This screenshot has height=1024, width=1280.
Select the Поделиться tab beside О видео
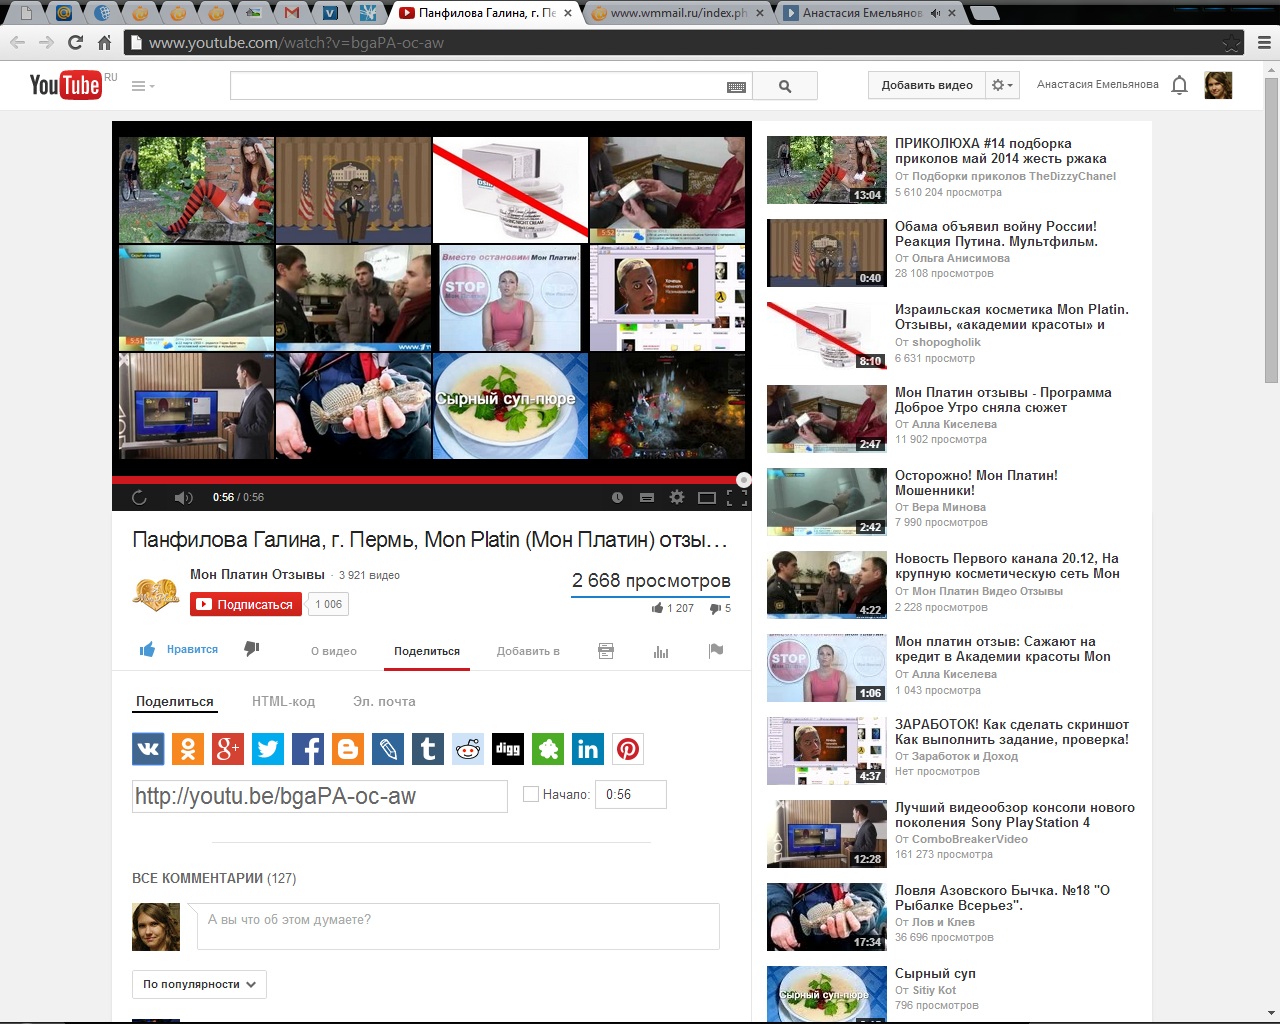pos(427,651)
